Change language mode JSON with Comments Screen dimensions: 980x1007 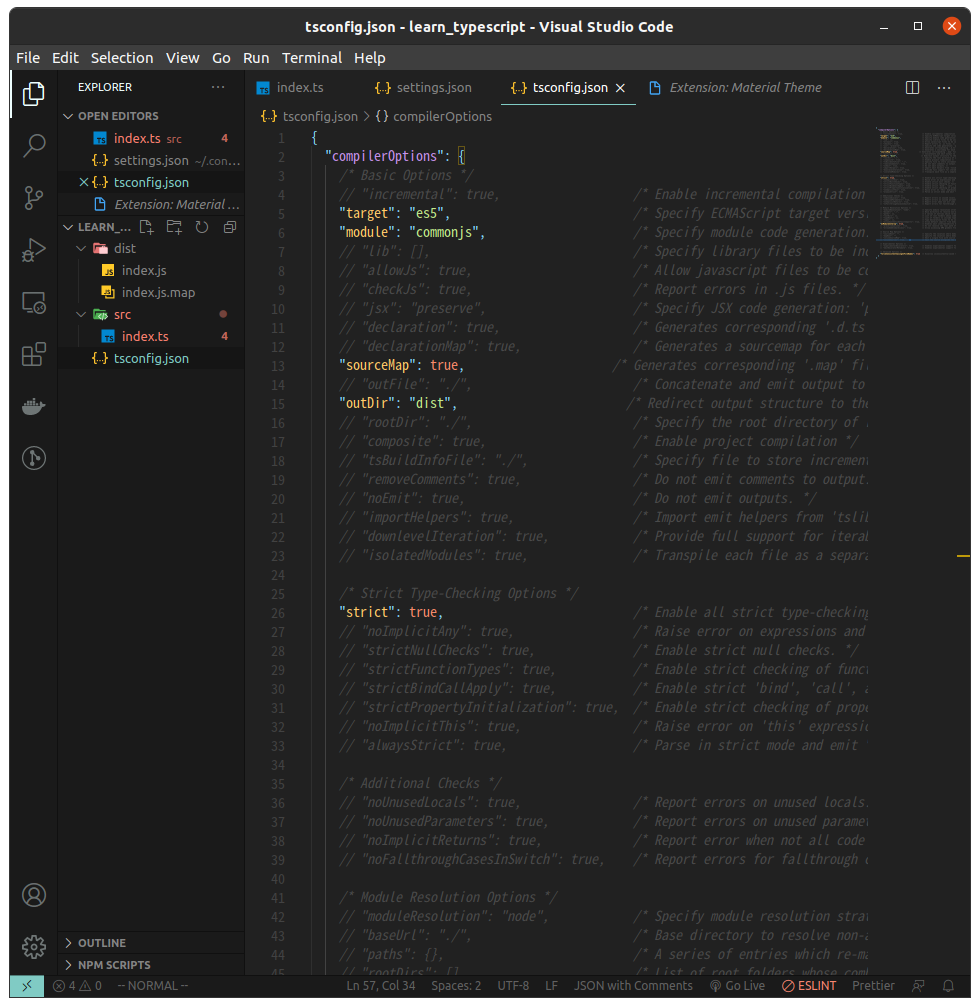633,986
